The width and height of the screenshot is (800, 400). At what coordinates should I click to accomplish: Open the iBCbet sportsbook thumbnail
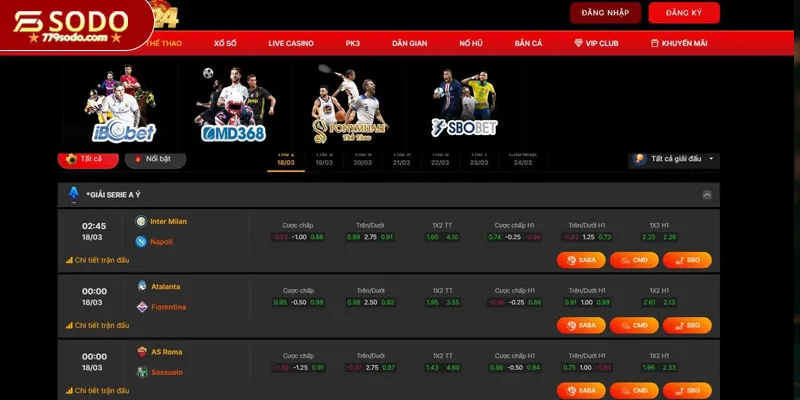pos(120,104)
